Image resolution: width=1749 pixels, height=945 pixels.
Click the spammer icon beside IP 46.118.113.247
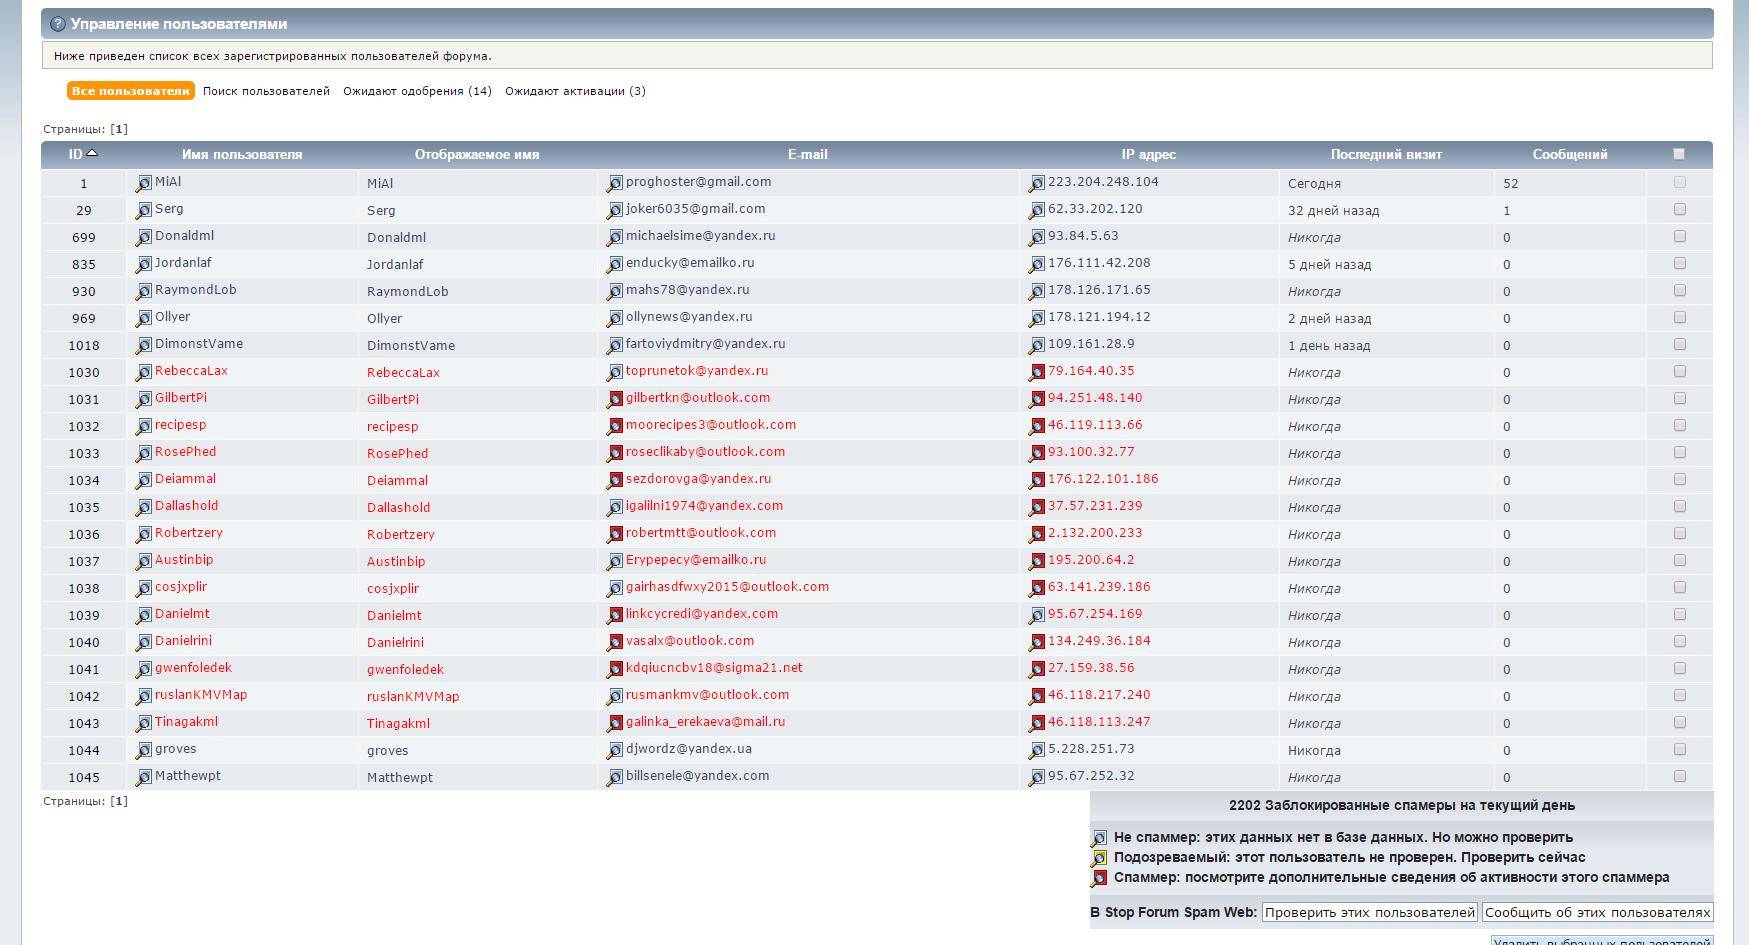coord(1037,723)
